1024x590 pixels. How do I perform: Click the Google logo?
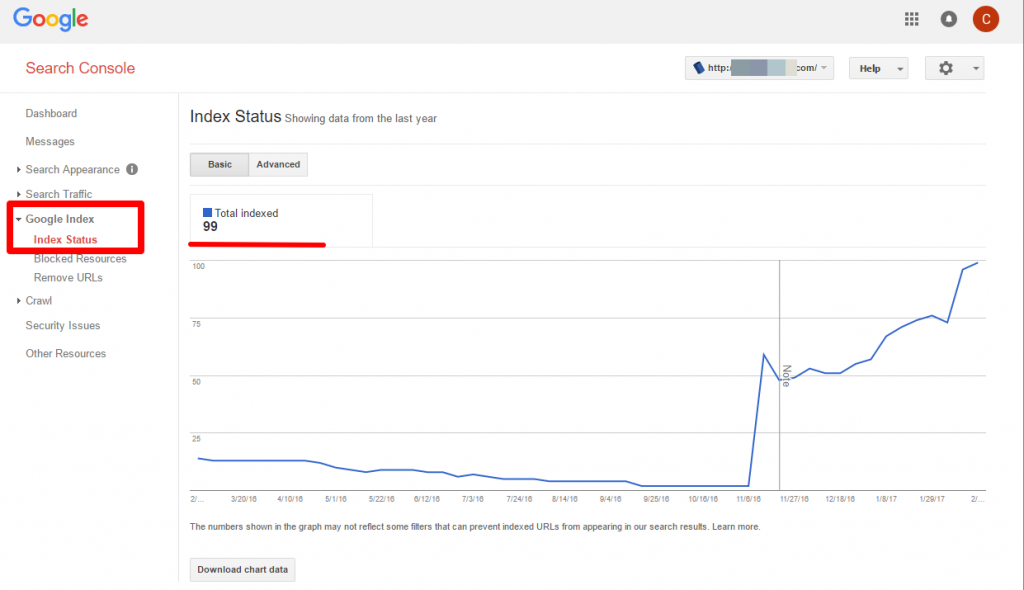50,18
